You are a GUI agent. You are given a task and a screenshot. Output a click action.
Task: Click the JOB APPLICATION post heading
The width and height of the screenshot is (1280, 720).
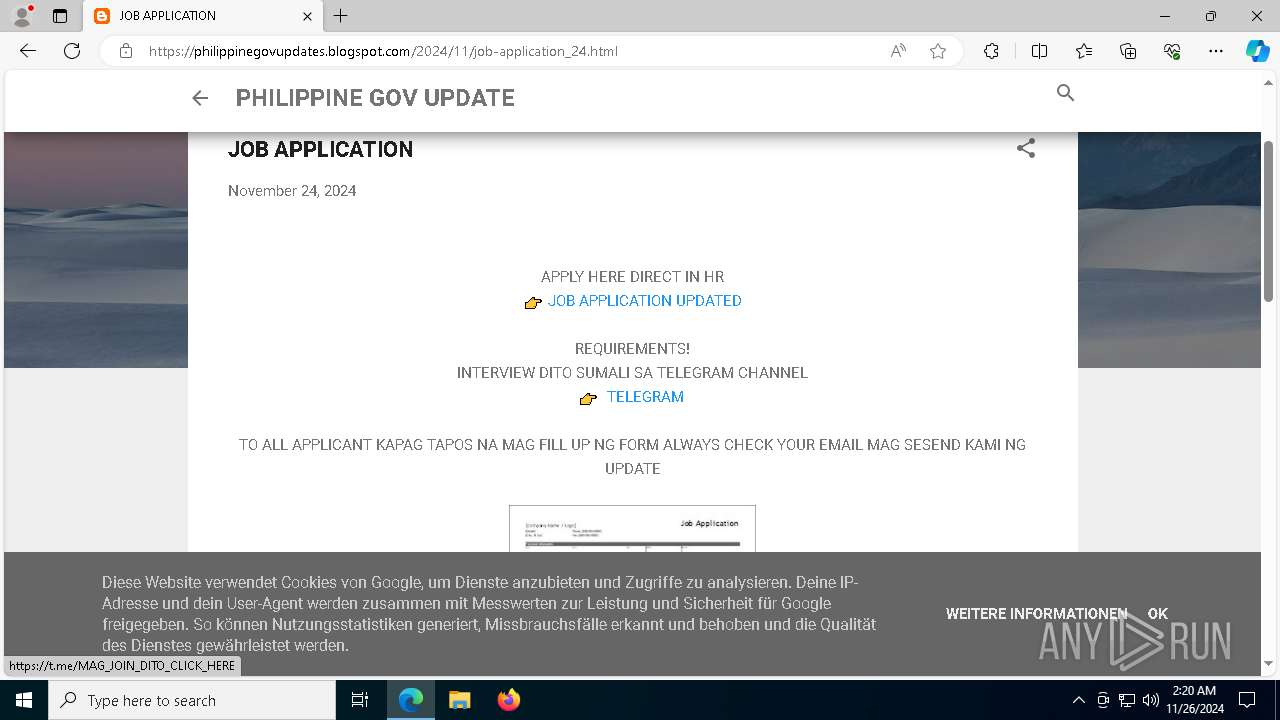pyautogui.click(x=320, y=149)
